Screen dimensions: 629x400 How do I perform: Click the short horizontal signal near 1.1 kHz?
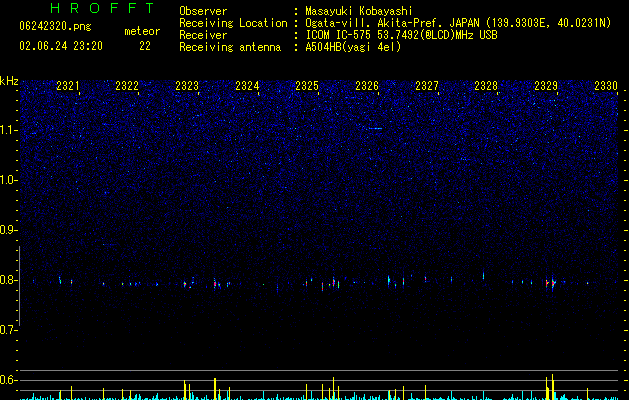click(374, 128)
